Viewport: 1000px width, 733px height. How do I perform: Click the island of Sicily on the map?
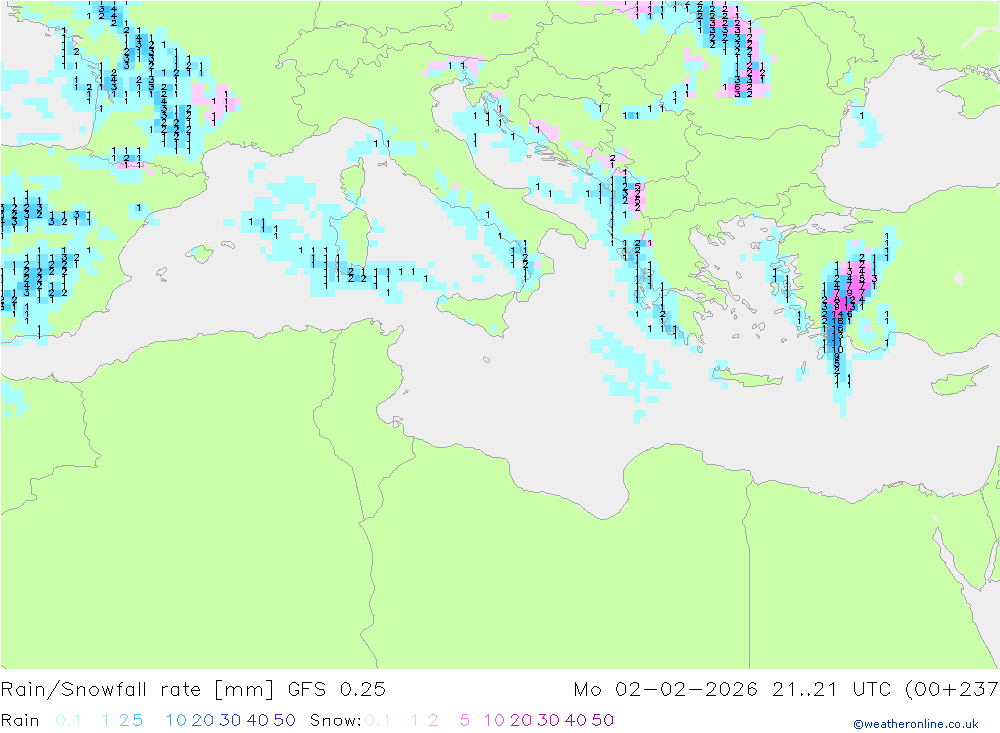coord(478,311)
